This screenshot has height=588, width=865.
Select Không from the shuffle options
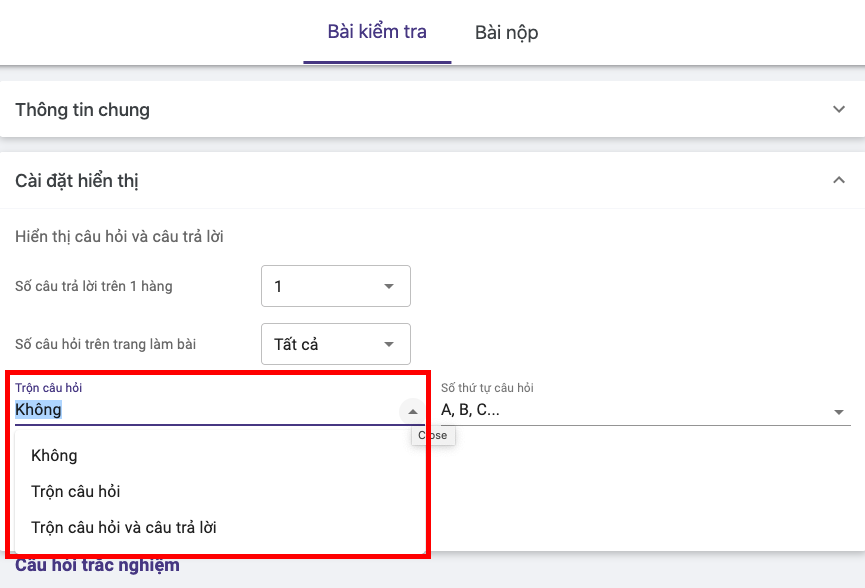53,455
